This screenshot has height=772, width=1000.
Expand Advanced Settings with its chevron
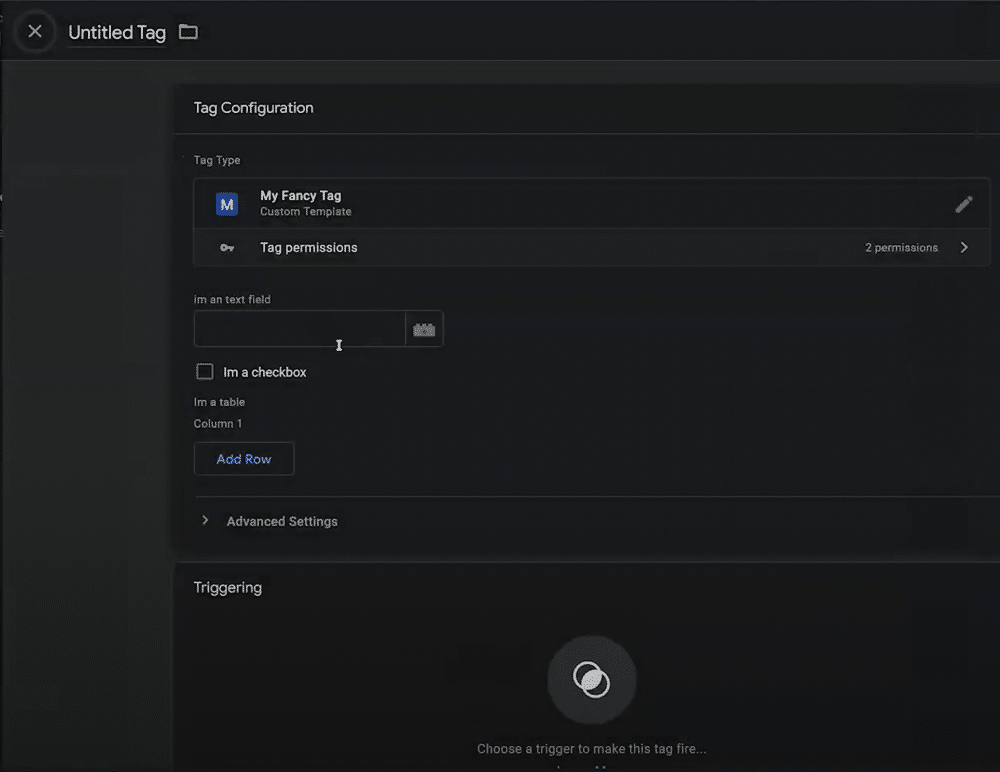205,521
